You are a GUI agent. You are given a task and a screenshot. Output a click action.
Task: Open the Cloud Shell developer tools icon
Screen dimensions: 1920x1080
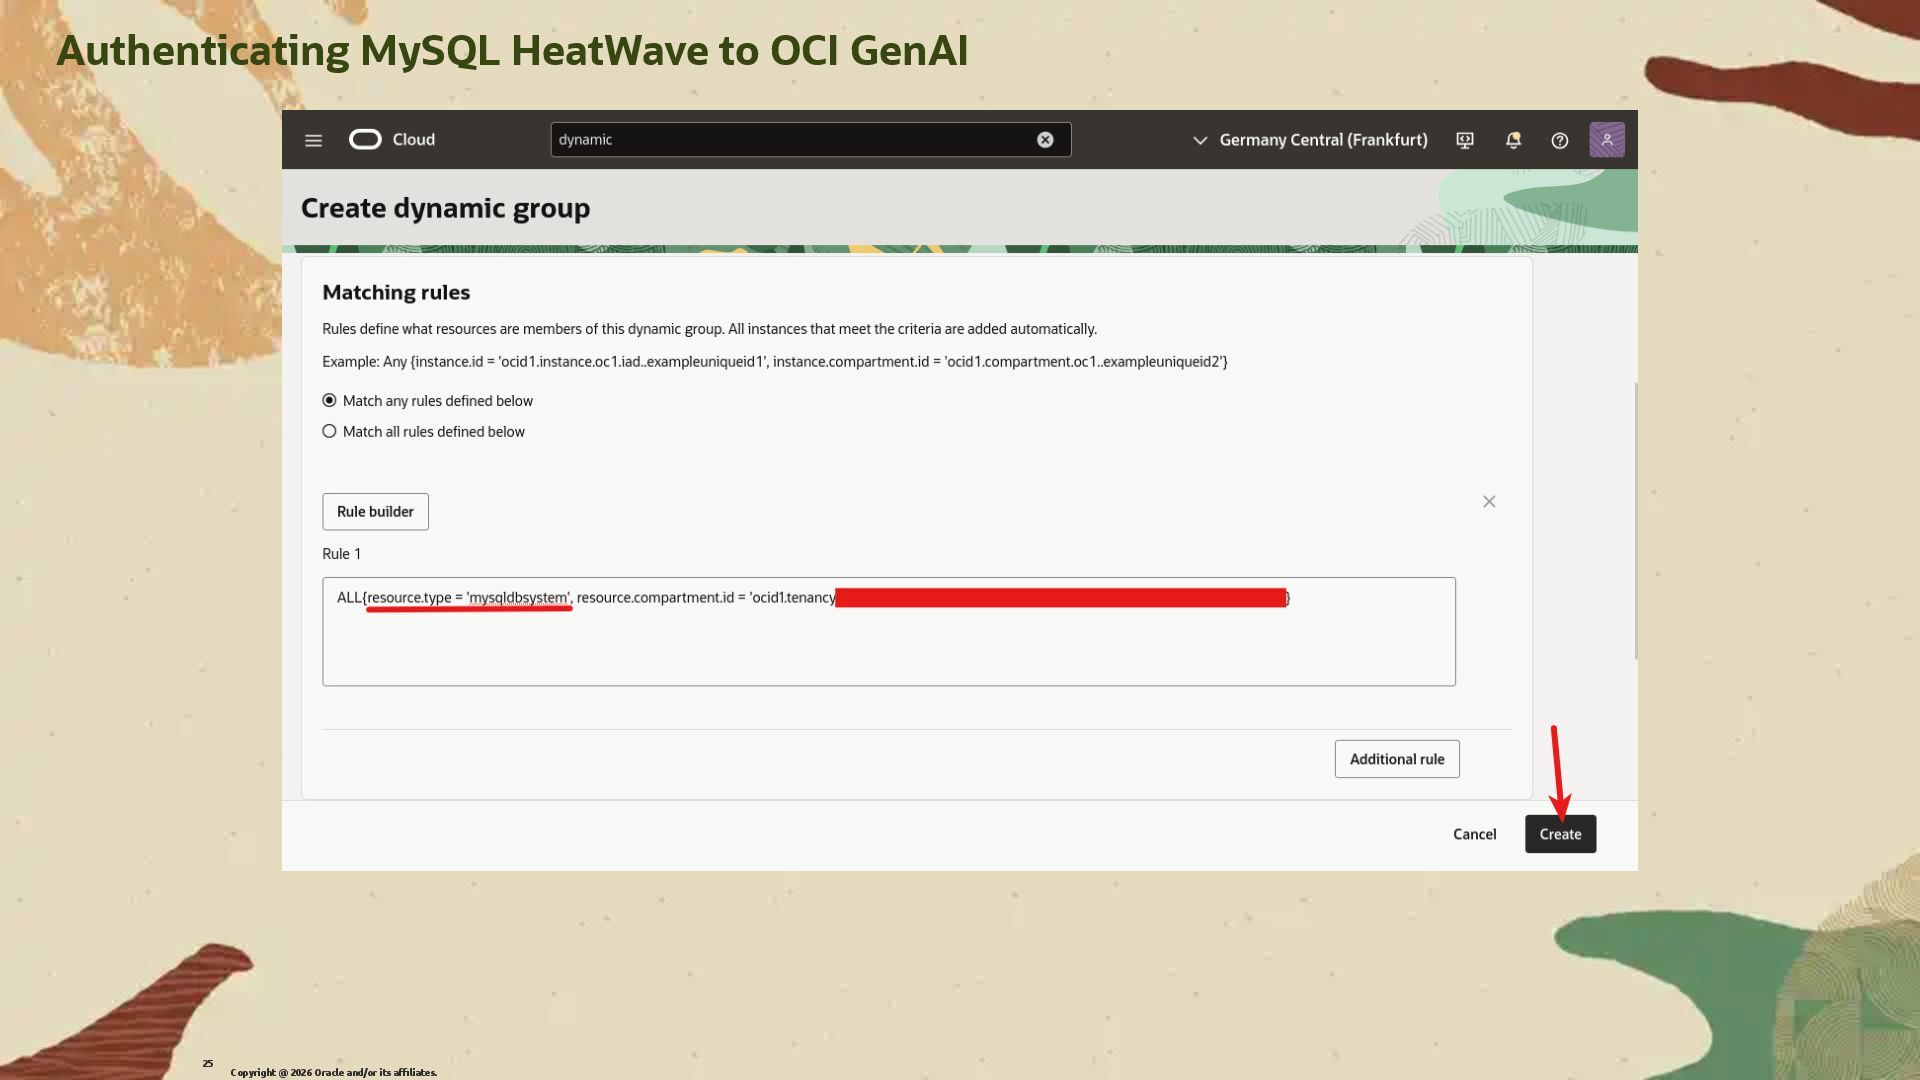point(1465,140)
